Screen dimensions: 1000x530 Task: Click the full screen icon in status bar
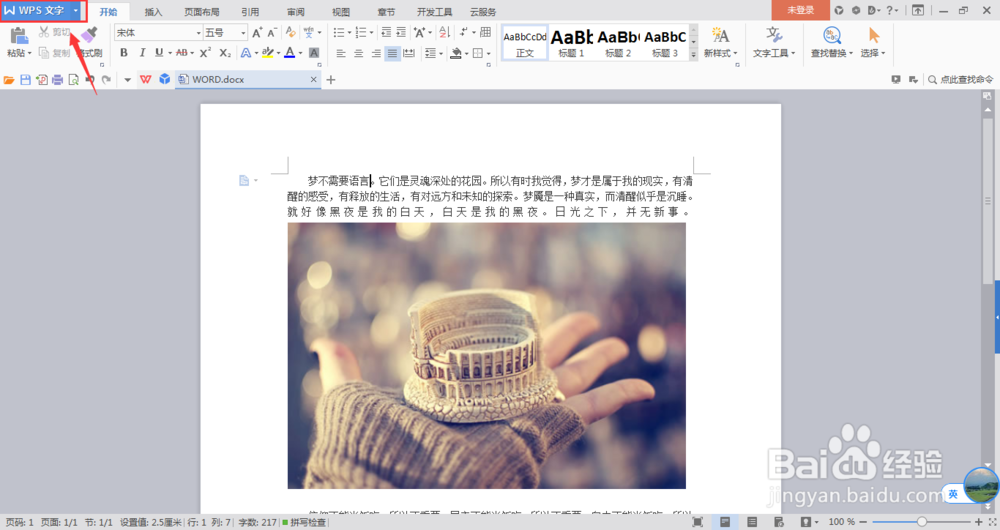coord(697,522)
